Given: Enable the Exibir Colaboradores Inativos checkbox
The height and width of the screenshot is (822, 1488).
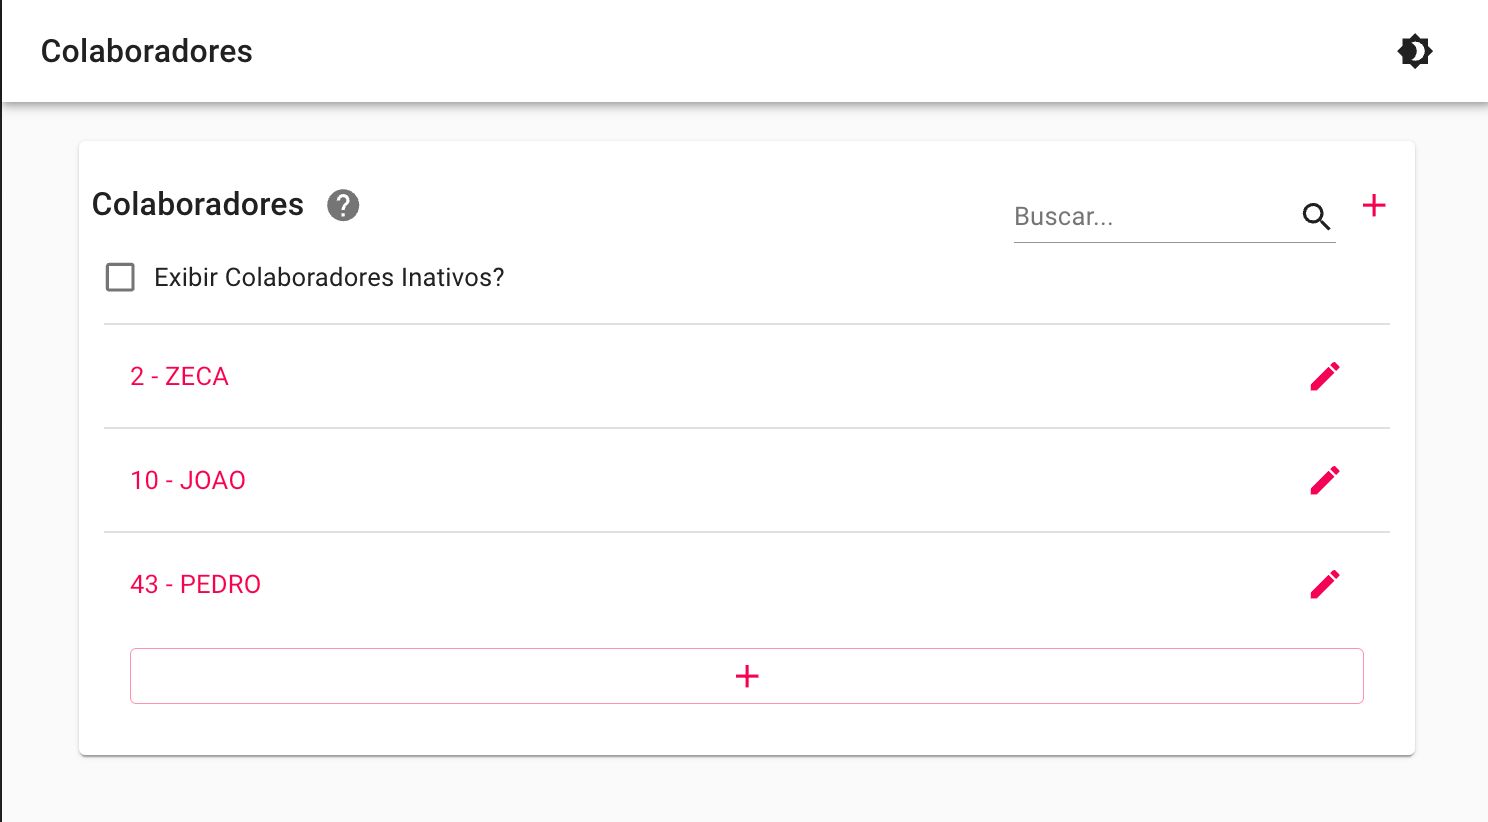Looking at the screenshot, I should click(x=120, y=277).
